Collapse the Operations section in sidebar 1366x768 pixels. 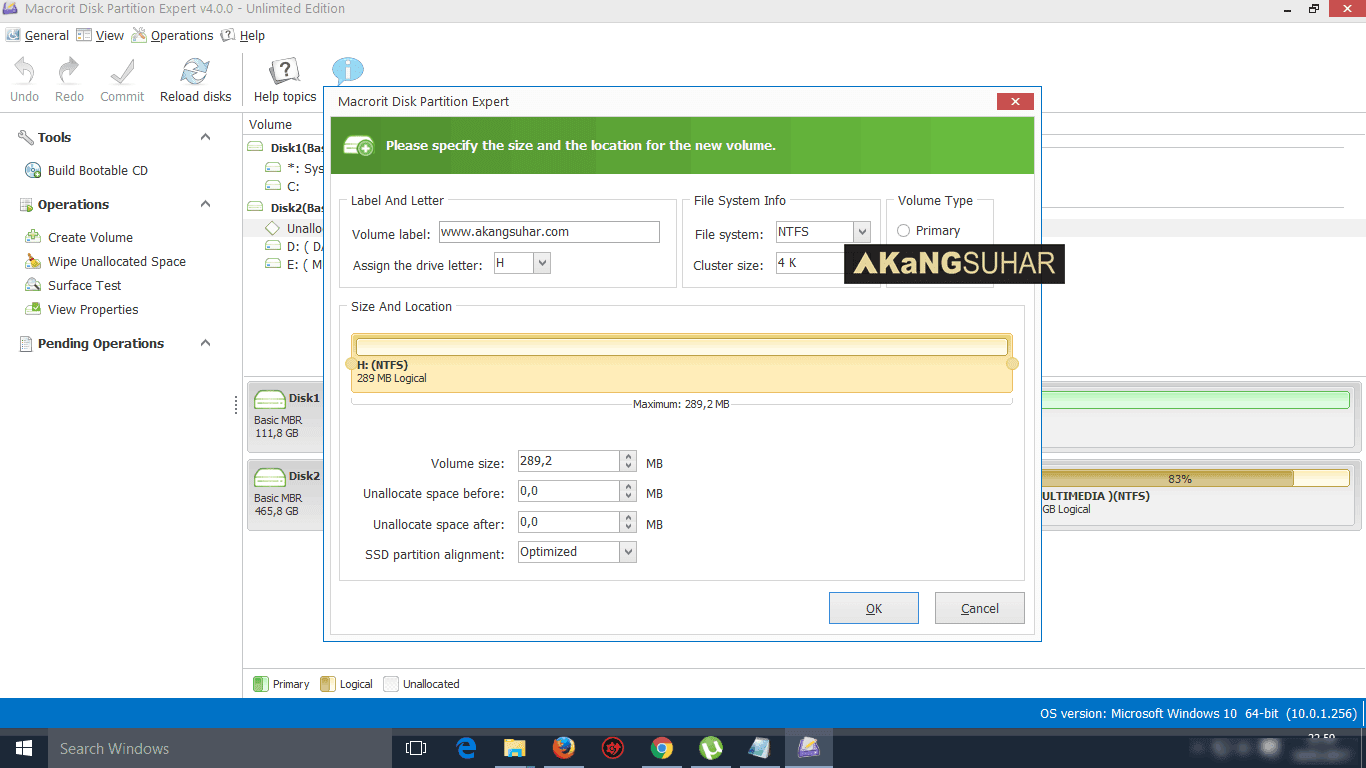tap(206, 204)
